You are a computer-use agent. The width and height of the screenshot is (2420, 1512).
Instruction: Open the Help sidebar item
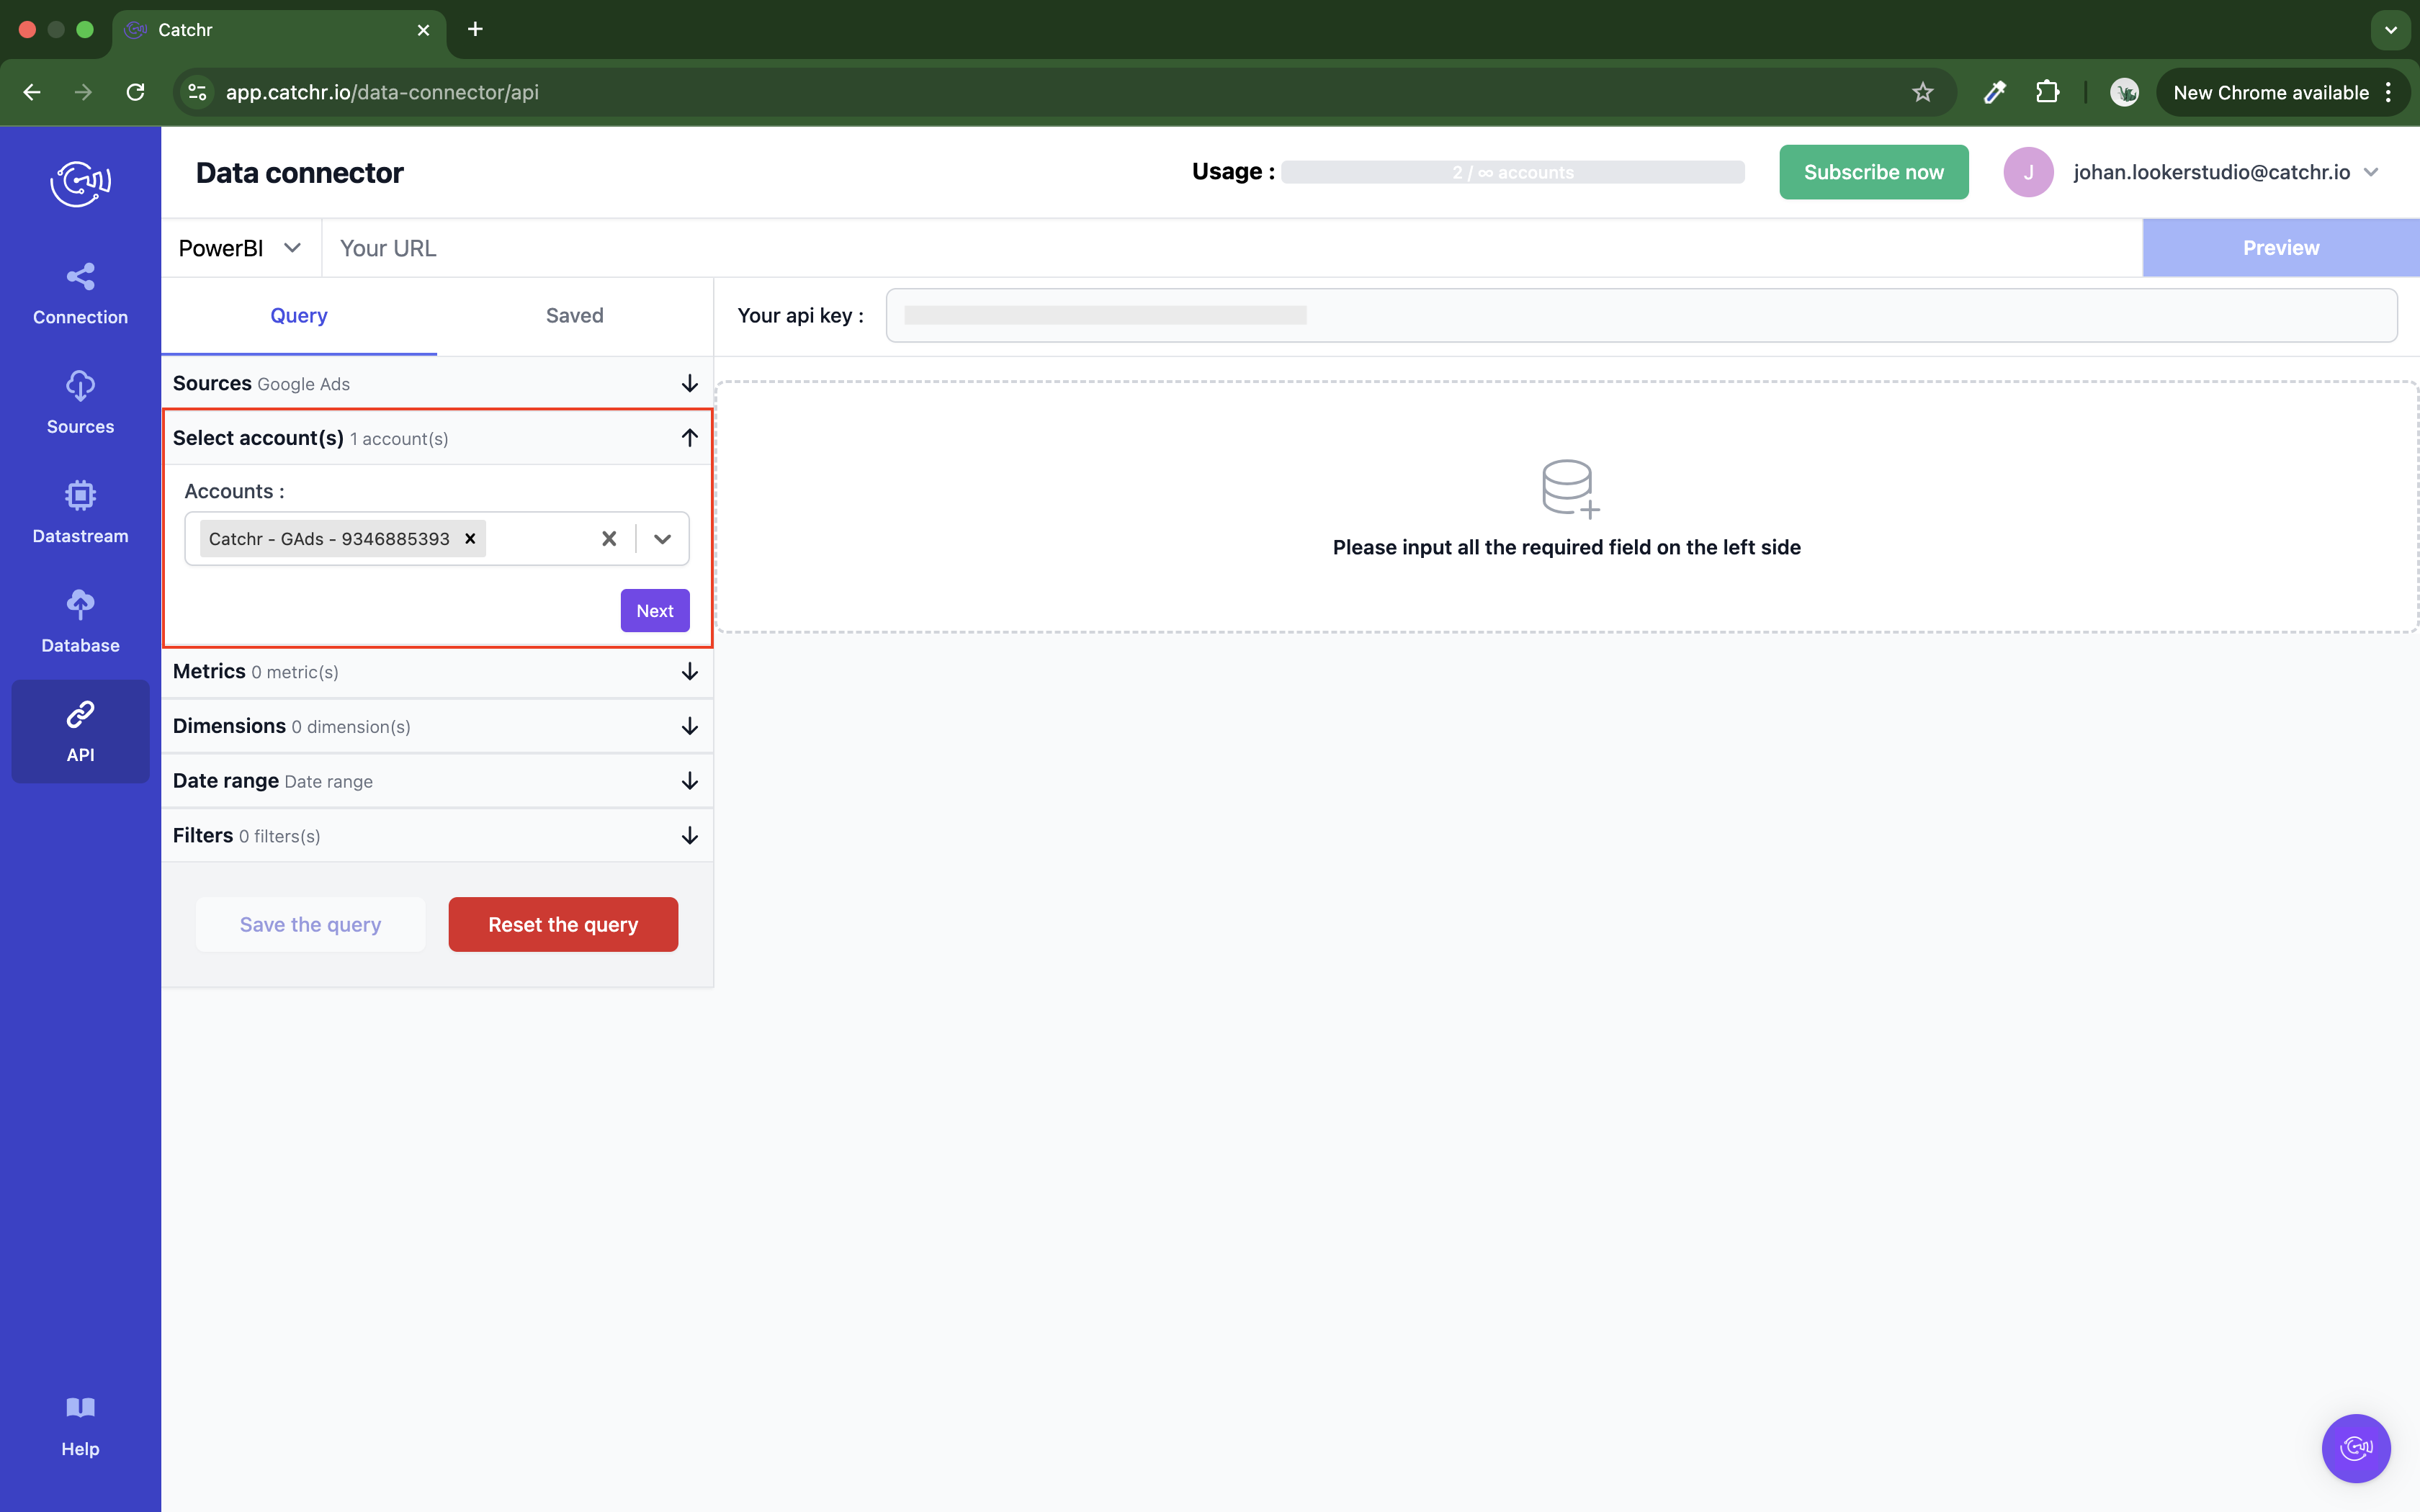click(x=80, y=1427)
